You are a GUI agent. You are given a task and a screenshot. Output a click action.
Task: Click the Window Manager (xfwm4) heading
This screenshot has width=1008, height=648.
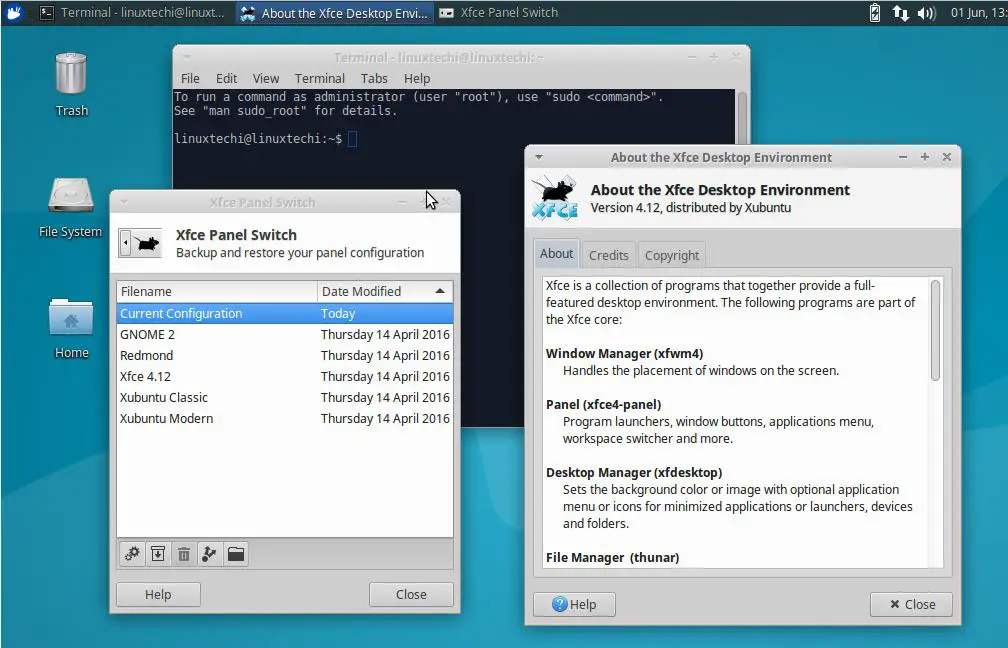tap(624, 354)
